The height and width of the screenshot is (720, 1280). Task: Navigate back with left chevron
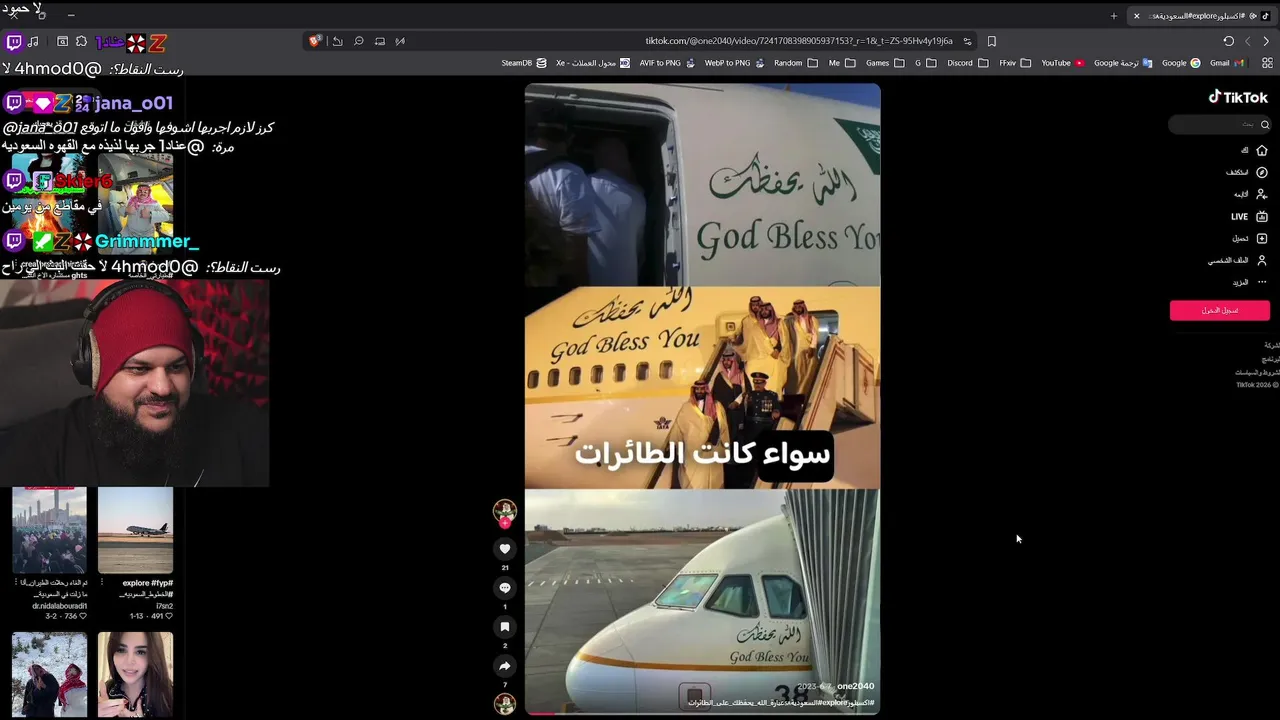1248,41
